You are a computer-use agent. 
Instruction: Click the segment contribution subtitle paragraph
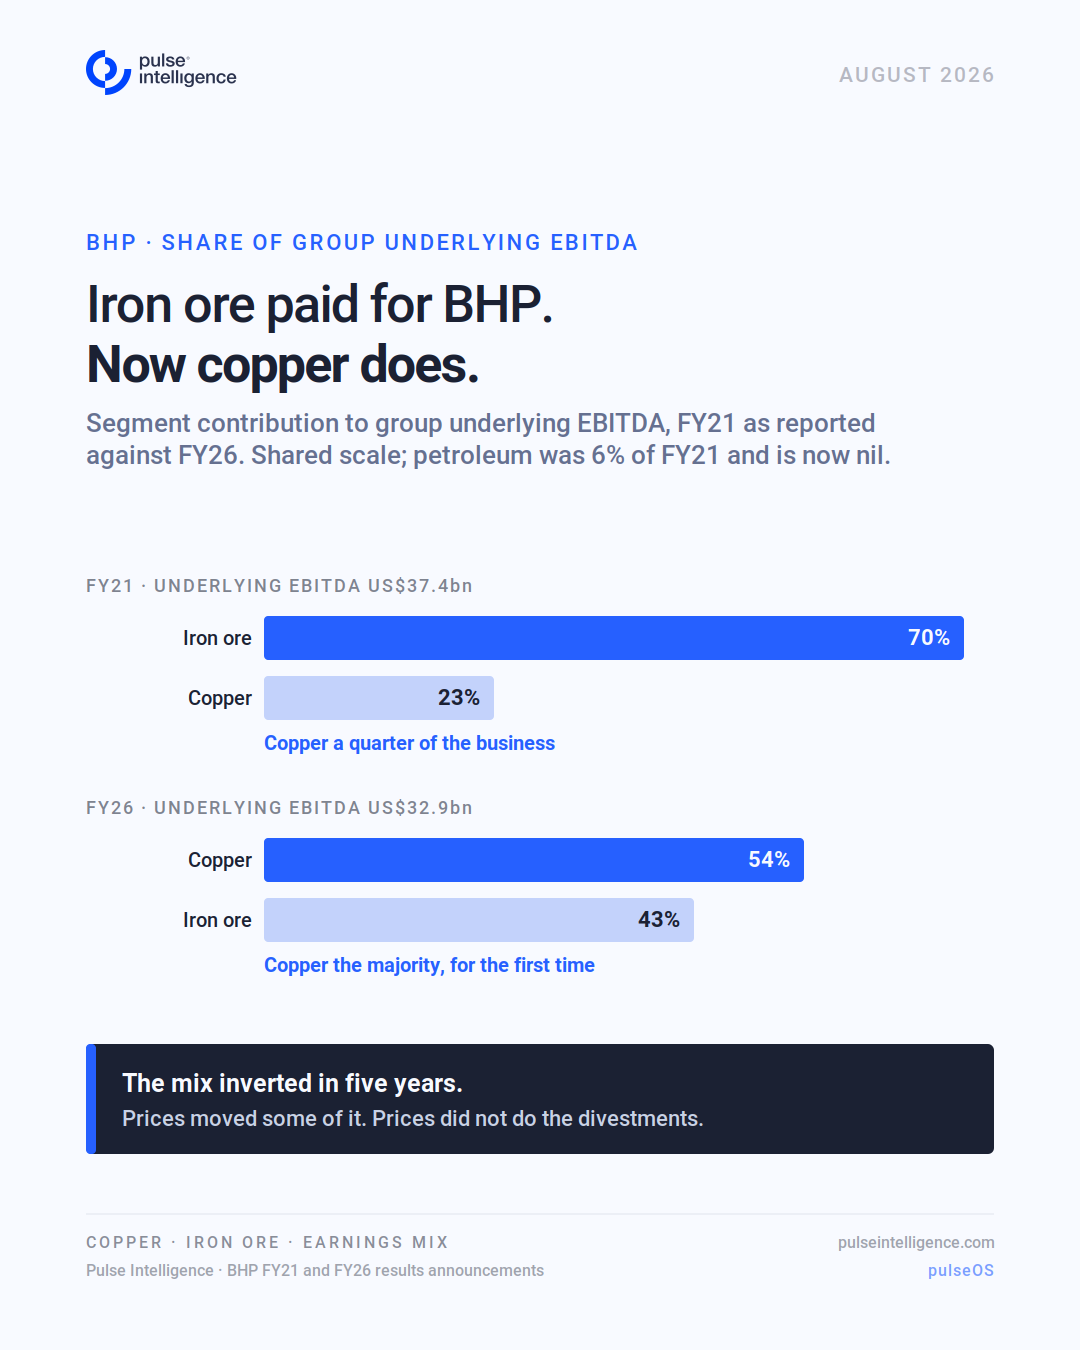488,439
